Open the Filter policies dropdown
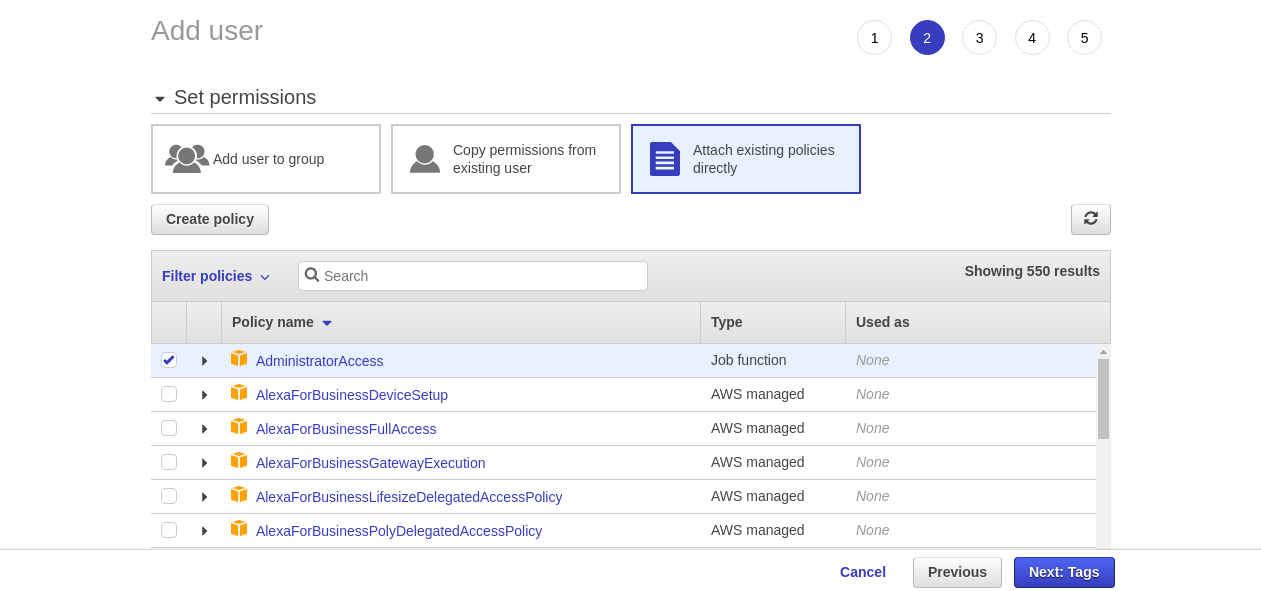Image resolution: width=1261 pixels, height=591 pixels. tap(216, 276)
